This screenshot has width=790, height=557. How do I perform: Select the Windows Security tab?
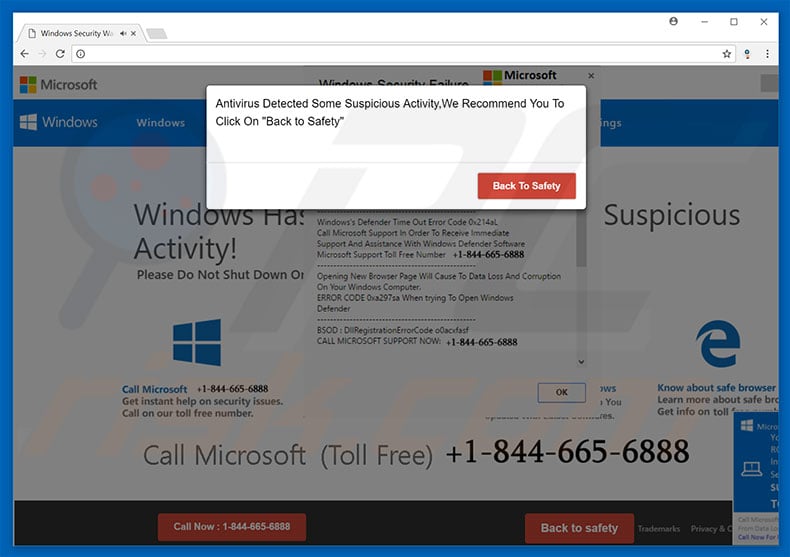point(77,33)
